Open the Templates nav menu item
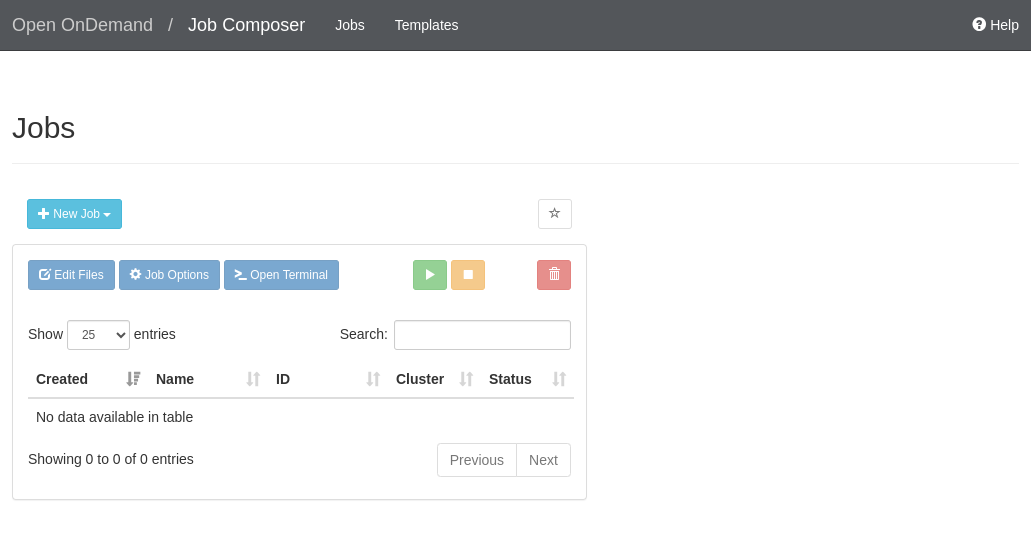Image resolution: width=1031 pixels, height=533 pixels. click(427, 25)
